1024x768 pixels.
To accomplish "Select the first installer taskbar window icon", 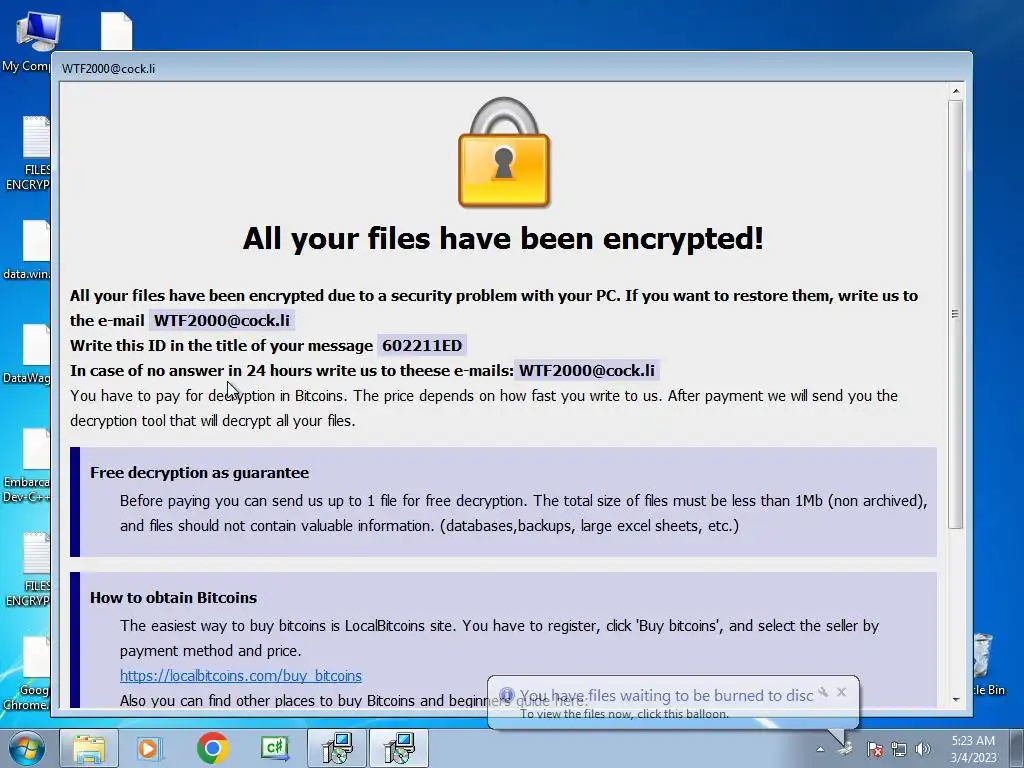I will point(338,748).
